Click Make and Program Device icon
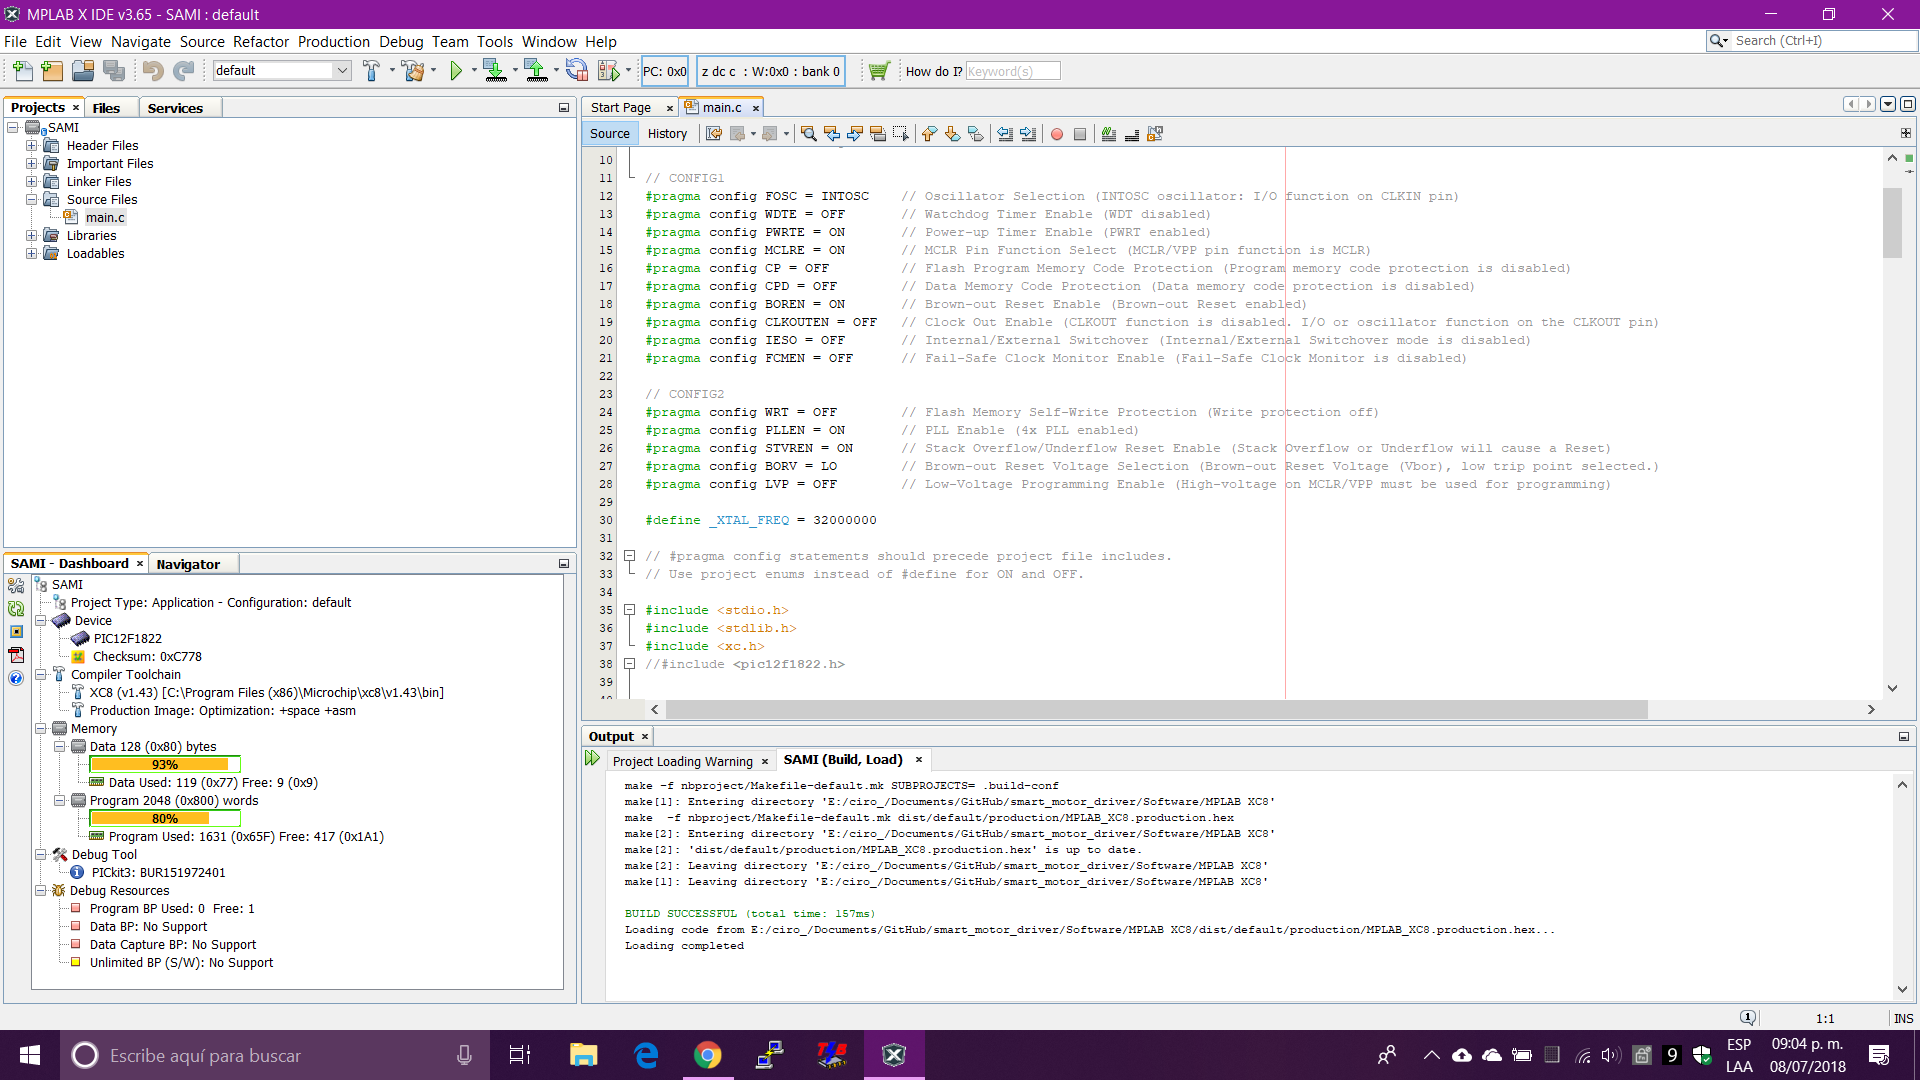The width and height of the screenshot is (1920, 1080). pos(494,71)
